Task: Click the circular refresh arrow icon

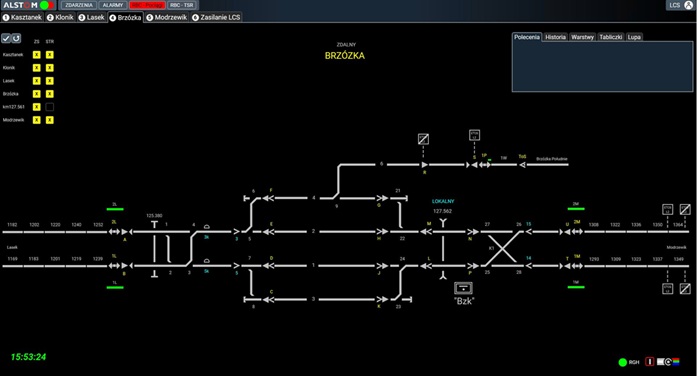Action: coord(16,38)
